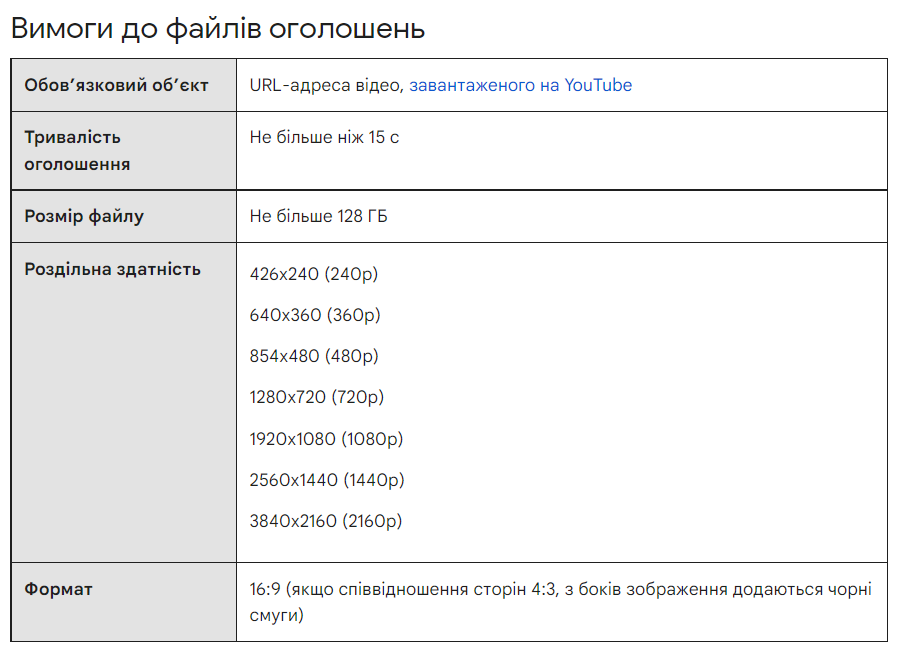Open the 'завантаженого на YouTube' link

(520, 85)
